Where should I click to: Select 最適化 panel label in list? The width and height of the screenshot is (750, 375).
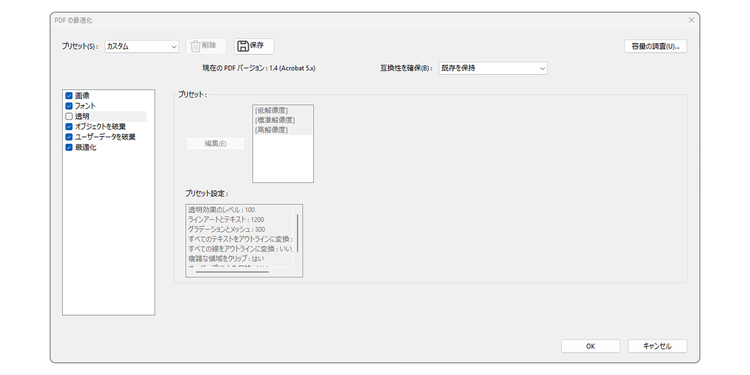point(86,147)
